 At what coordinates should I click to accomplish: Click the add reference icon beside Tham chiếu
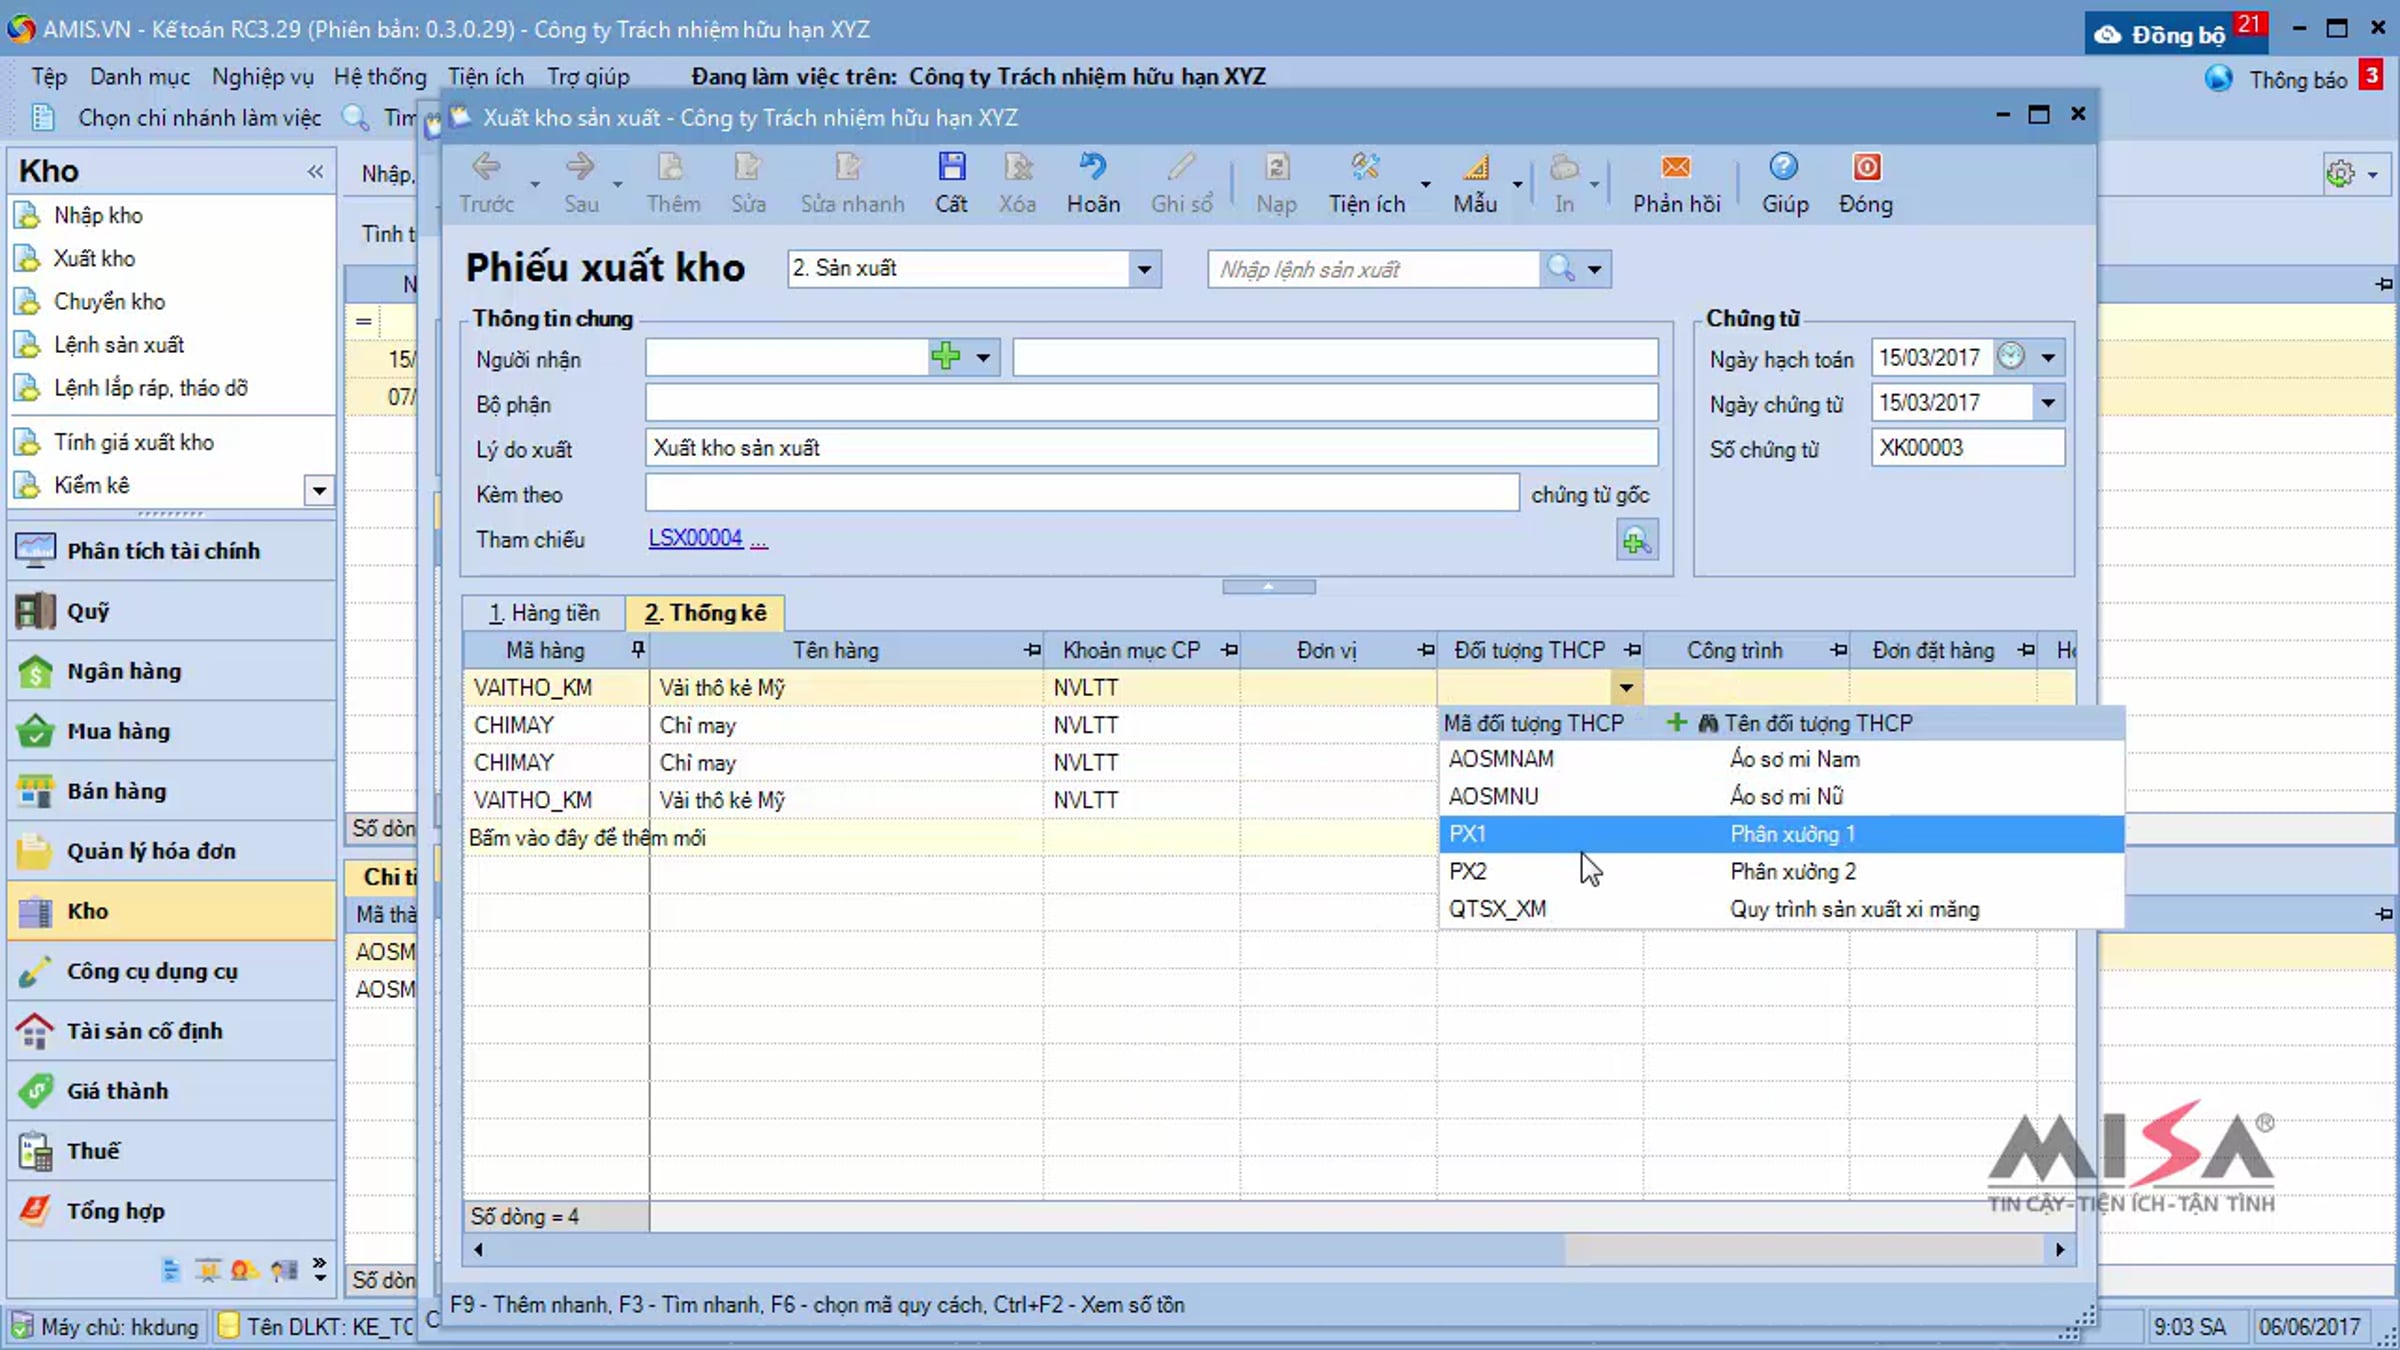click(1636, 541)
